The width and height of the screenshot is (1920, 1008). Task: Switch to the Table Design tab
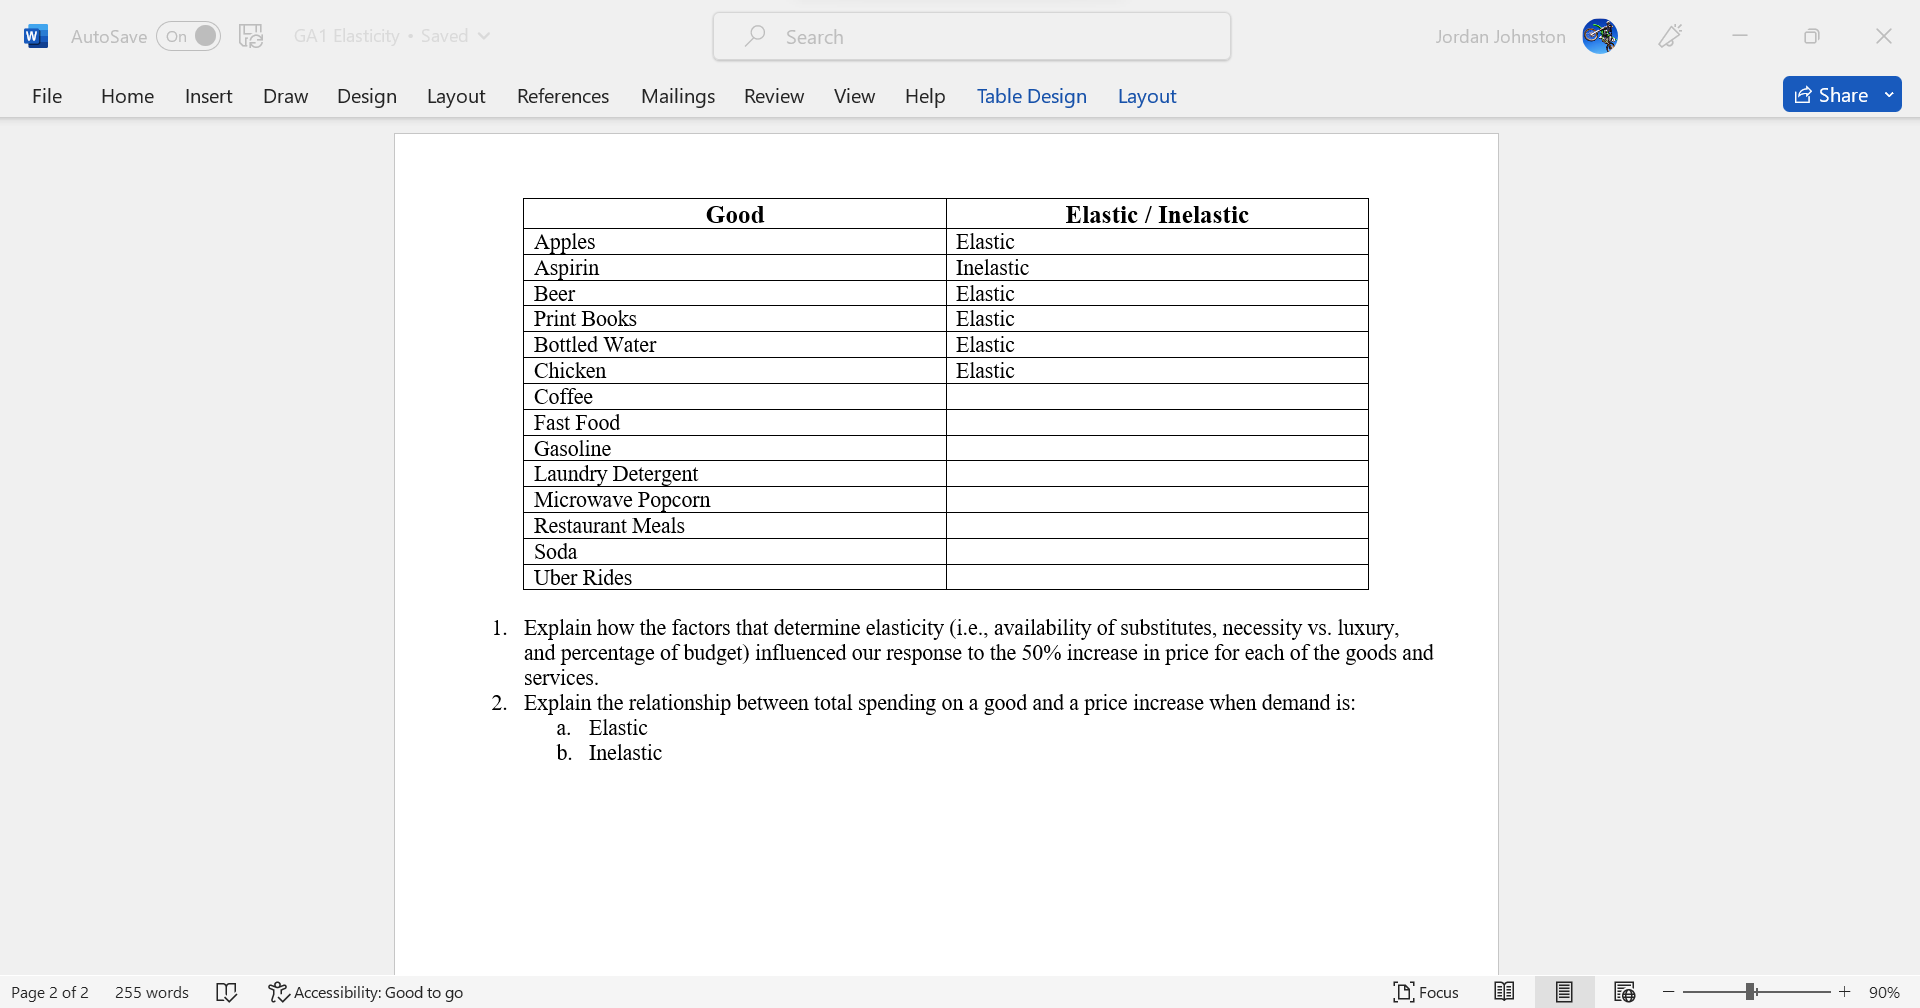pyautogui.click(x=1031, y=95)
